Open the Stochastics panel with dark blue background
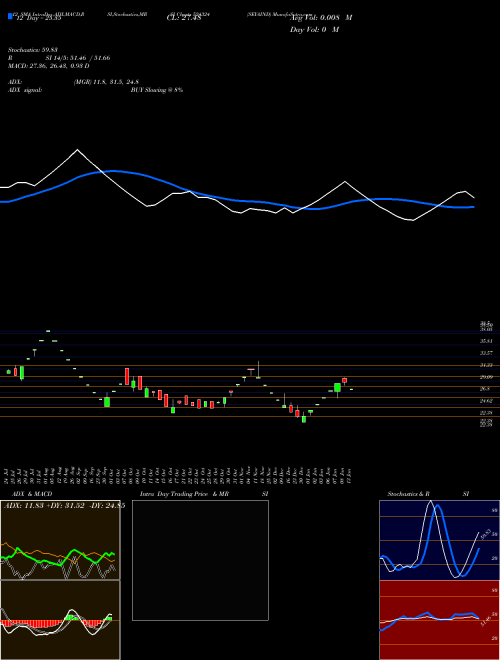This screenshot has width=500, height=660. coord(439,540)
